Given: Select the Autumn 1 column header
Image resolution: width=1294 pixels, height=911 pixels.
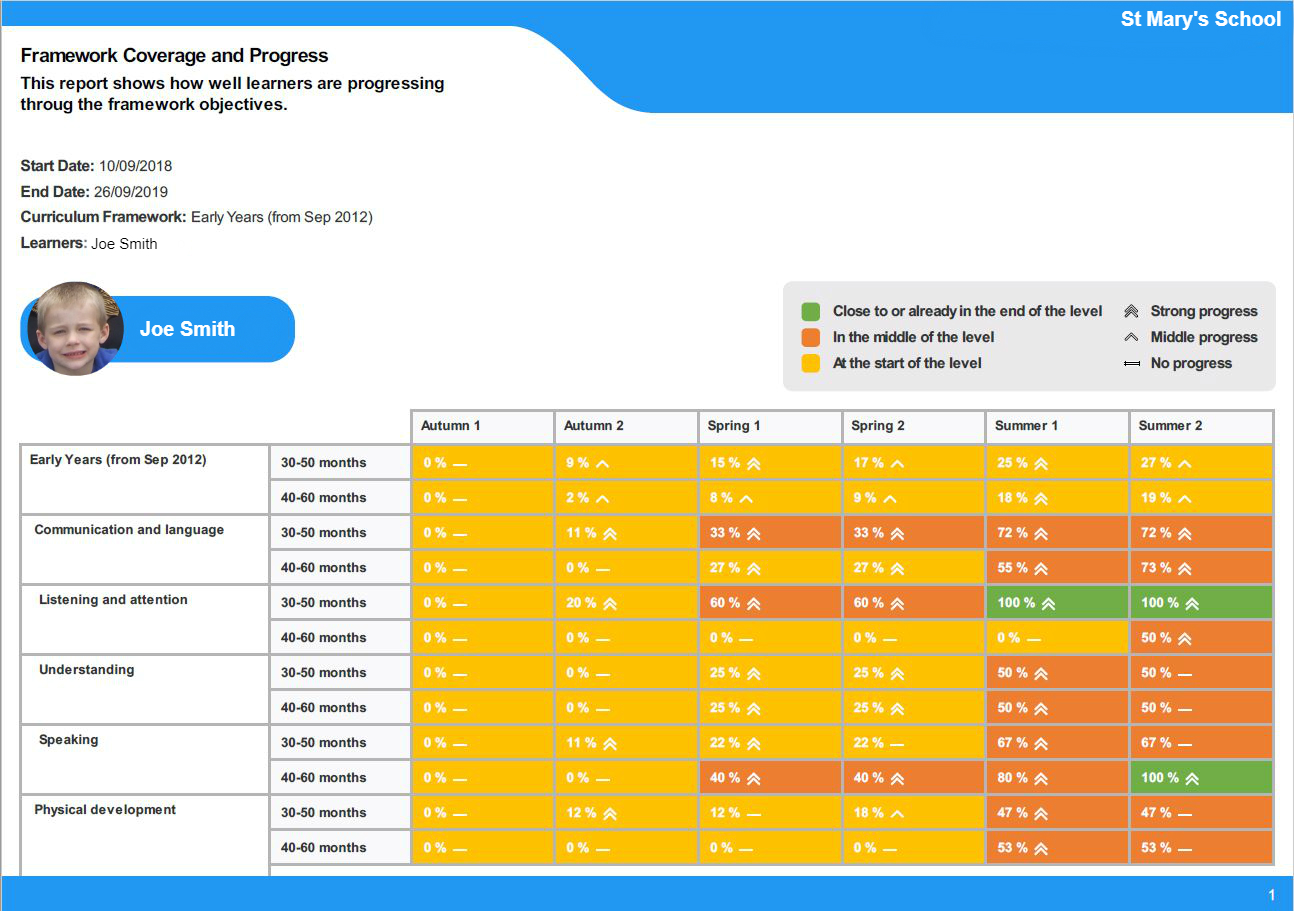Looking at the screenshot, I should 482,426.
